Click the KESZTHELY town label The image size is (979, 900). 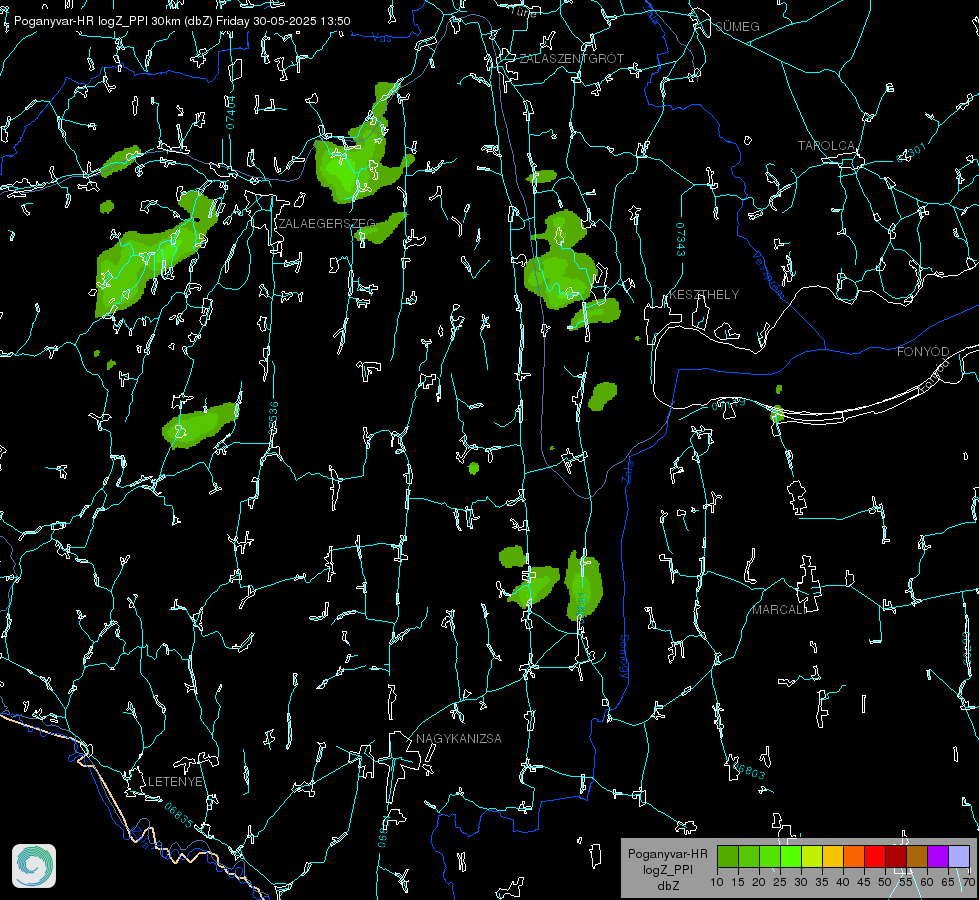704,294
